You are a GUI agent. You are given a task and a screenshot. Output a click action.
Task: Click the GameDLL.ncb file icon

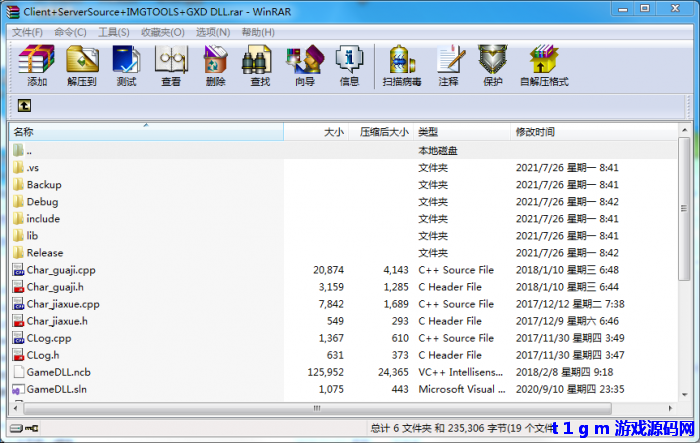pyautogui.click(x=18, y=372)
